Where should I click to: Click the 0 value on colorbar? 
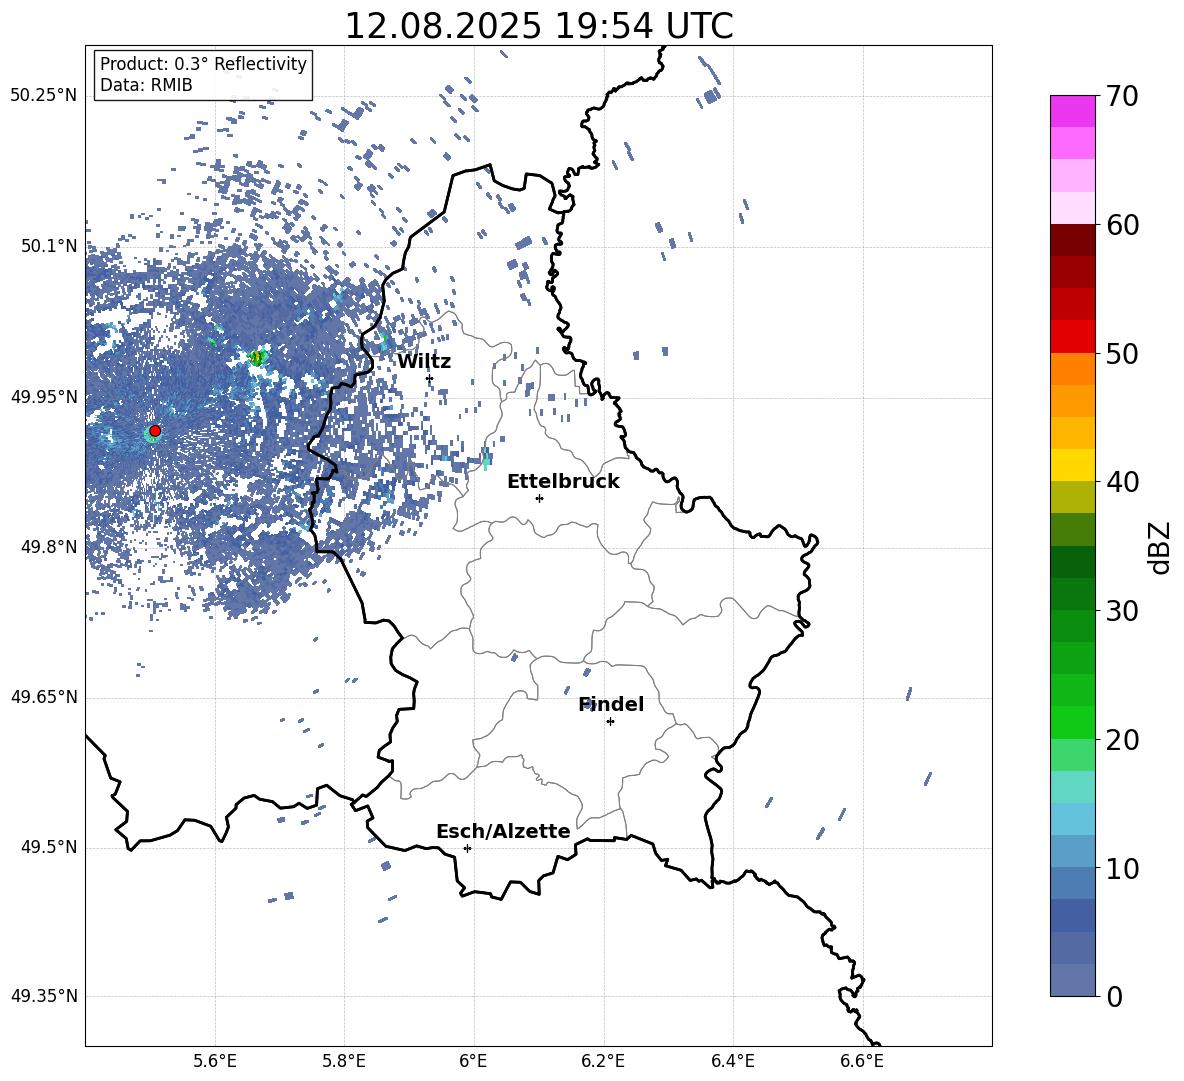1114,996
